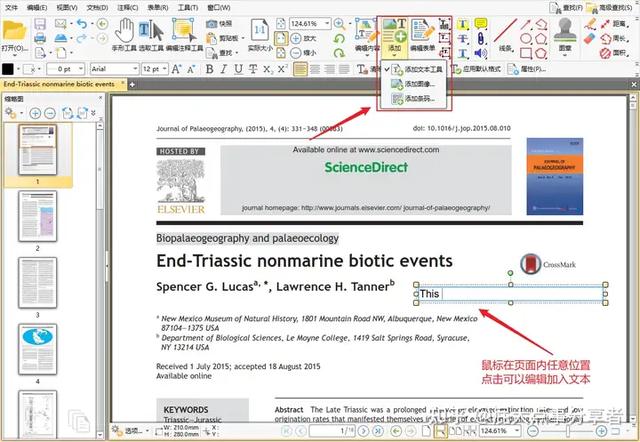Open the status bar 124.61% zoom dropdown
640x442 pixels.
tap(517, 431)
